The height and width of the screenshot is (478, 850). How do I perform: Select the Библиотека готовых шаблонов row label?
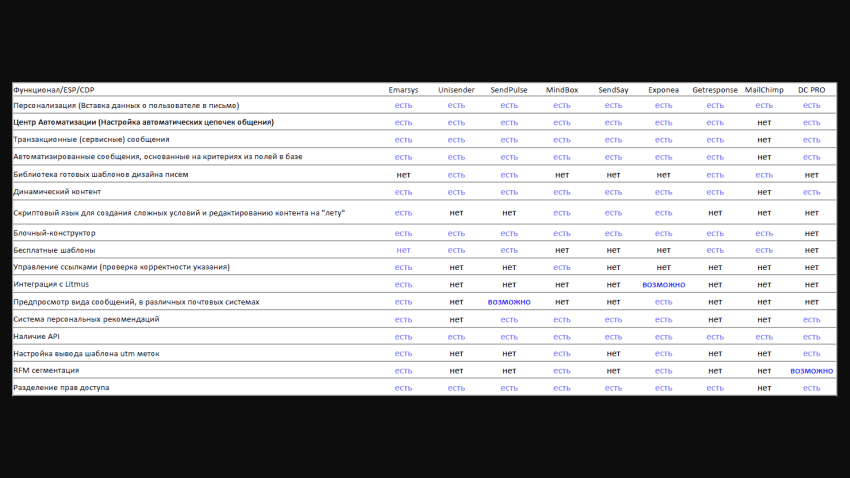pos(101,175)
